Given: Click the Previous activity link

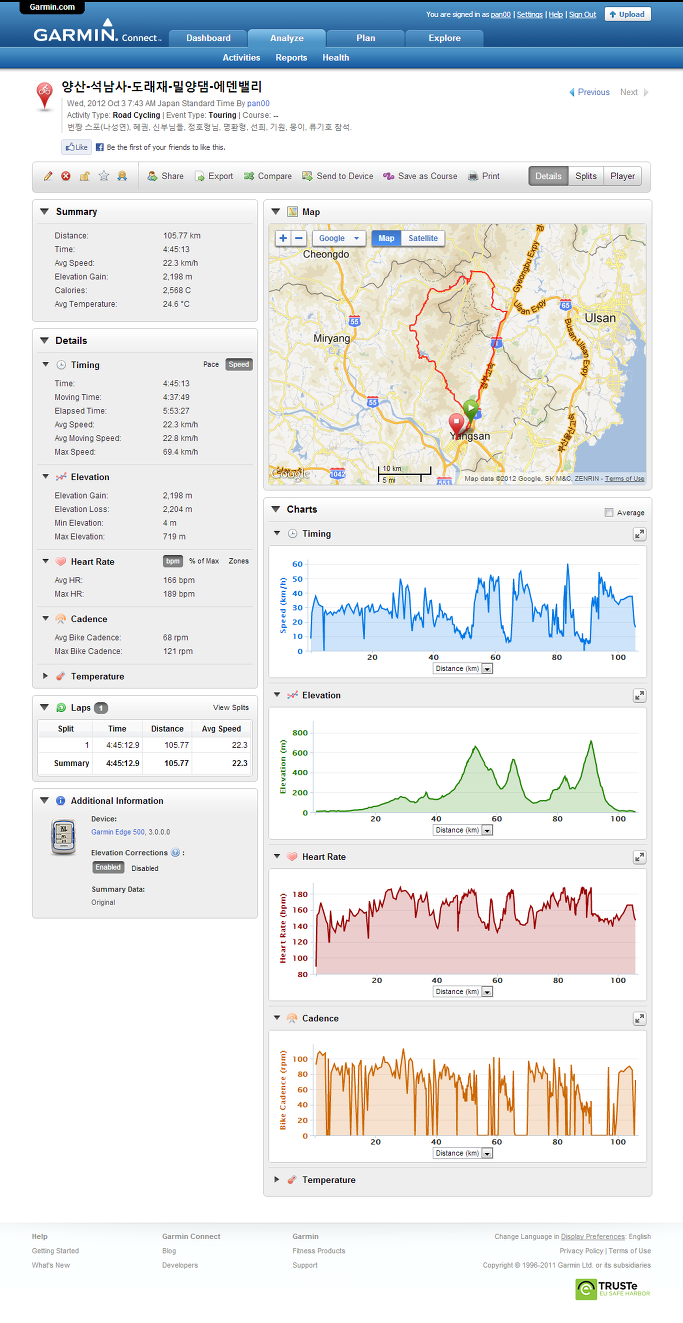Looking at the screenshot, I should (590, 92).
